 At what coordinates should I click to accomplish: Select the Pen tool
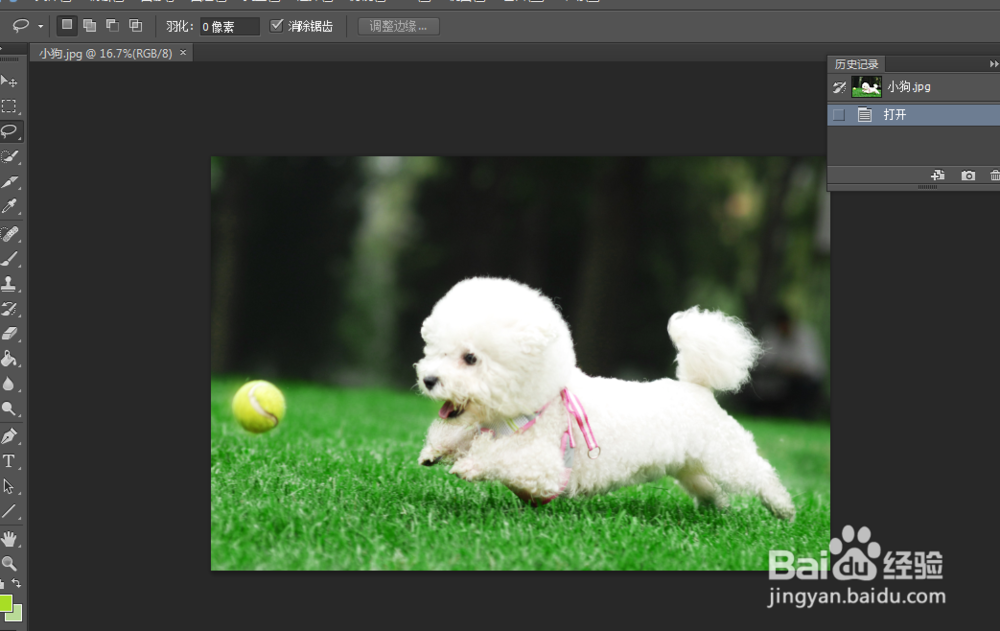click(10, 436)
